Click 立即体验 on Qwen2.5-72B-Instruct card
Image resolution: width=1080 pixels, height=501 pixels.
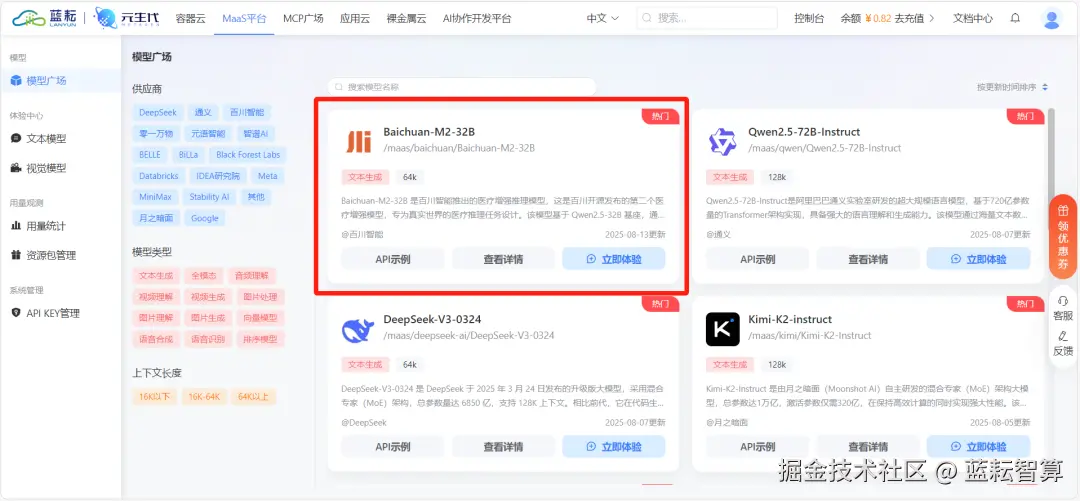pos(978,259)
